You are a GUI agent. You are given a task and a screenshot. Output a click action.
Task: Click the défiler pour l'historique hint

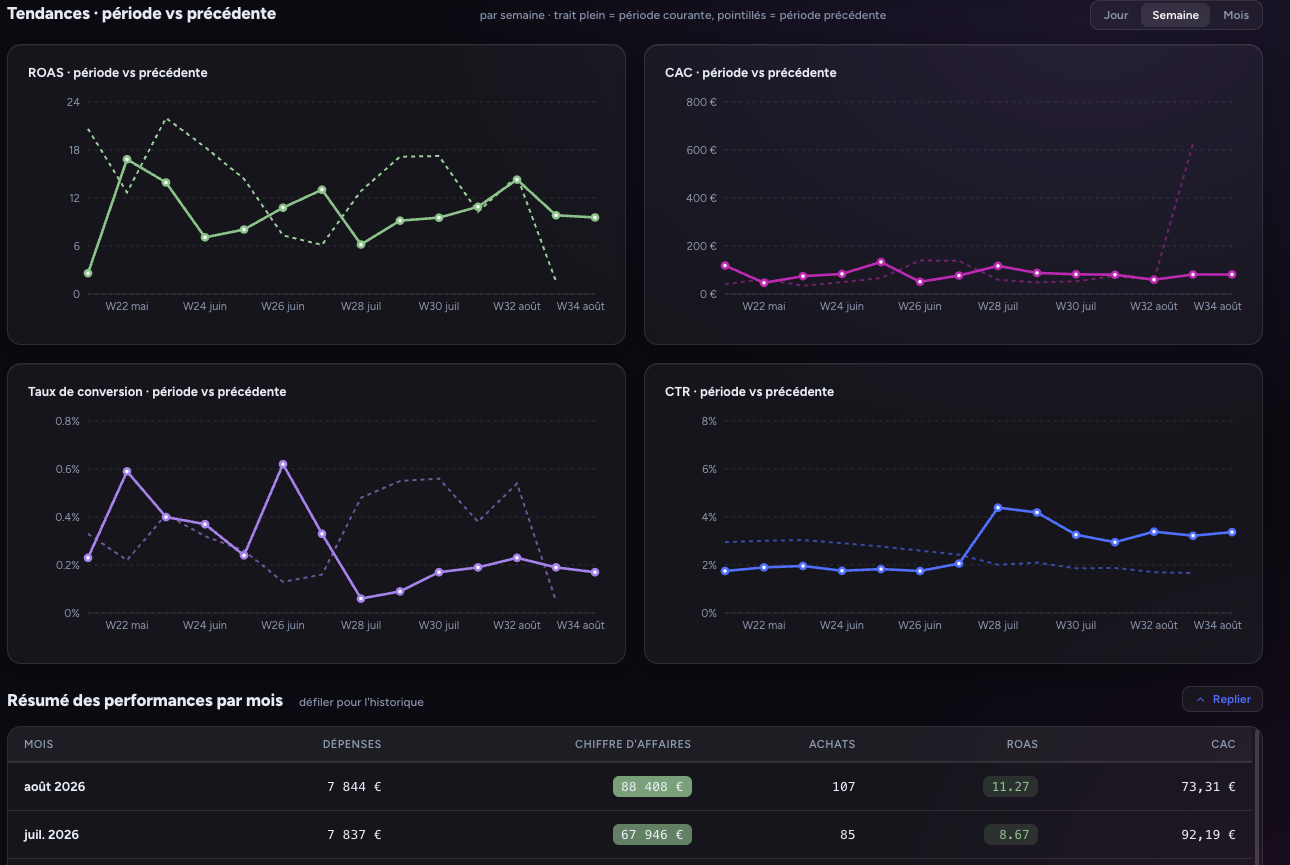tap(361, 702)
